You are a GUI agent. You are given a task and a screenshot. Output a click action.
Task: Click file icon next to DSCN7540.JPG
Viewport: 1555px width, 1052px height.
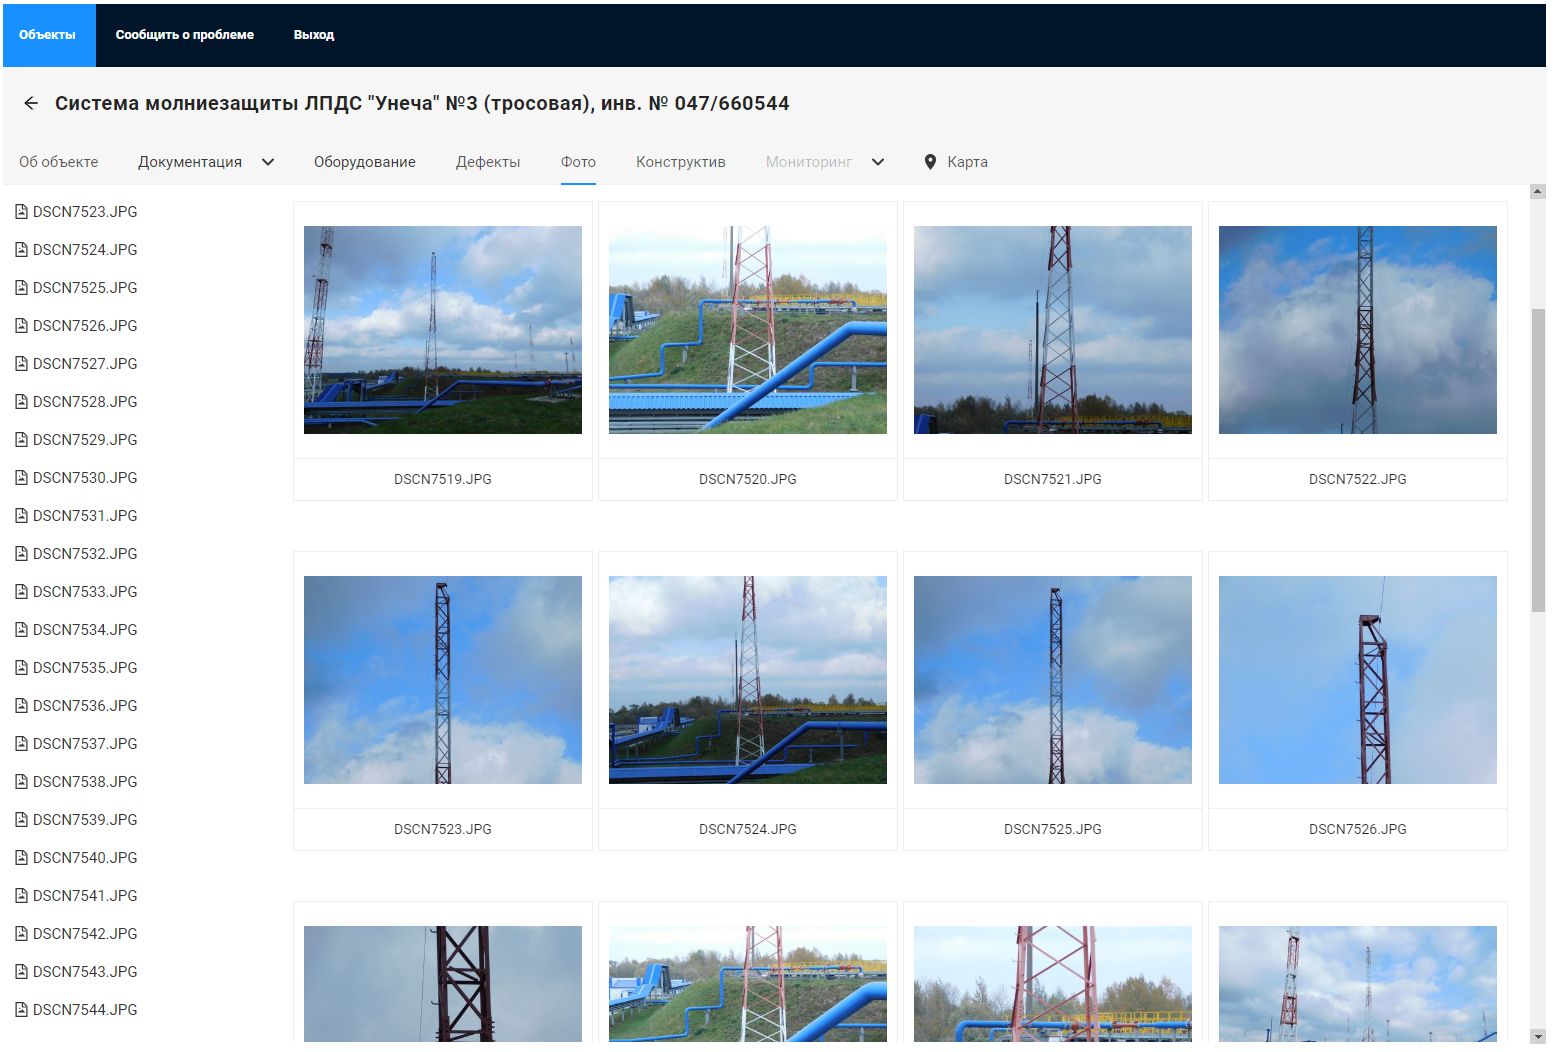[x=21, y=858]
